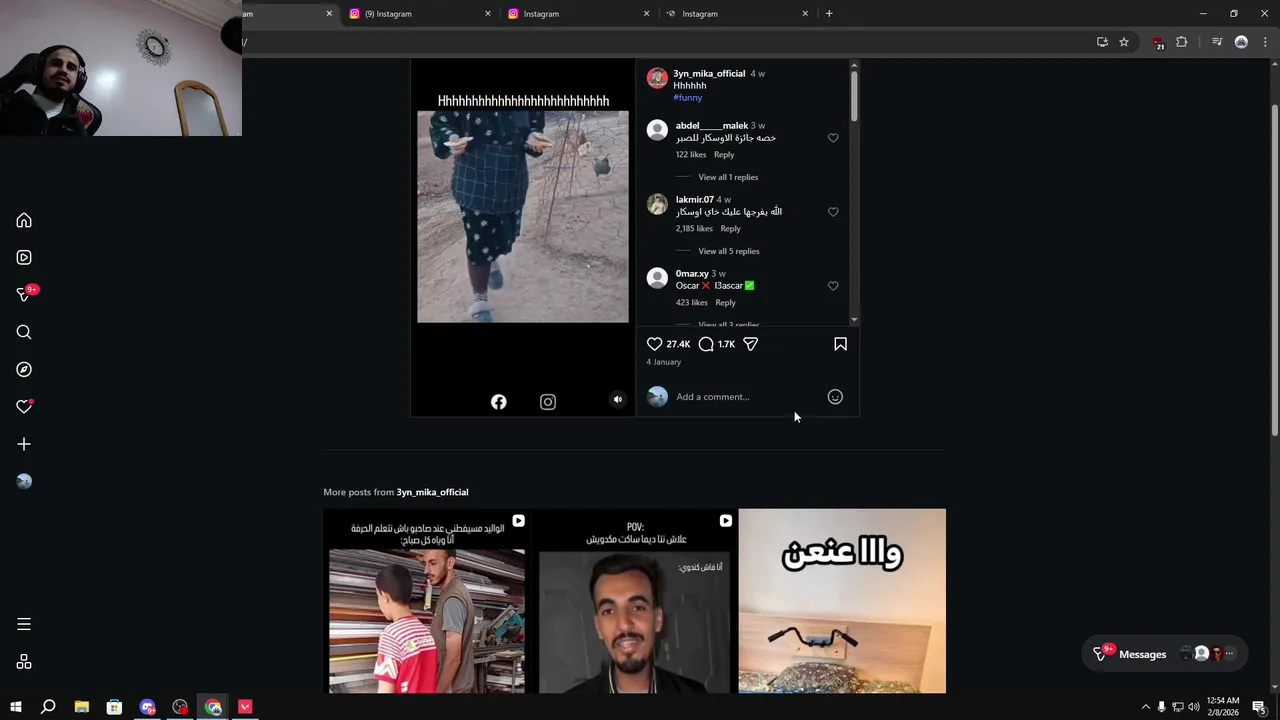Click the page vertical scrollbar
Screen dimensions: 1280x720
tap(1274, 270)
